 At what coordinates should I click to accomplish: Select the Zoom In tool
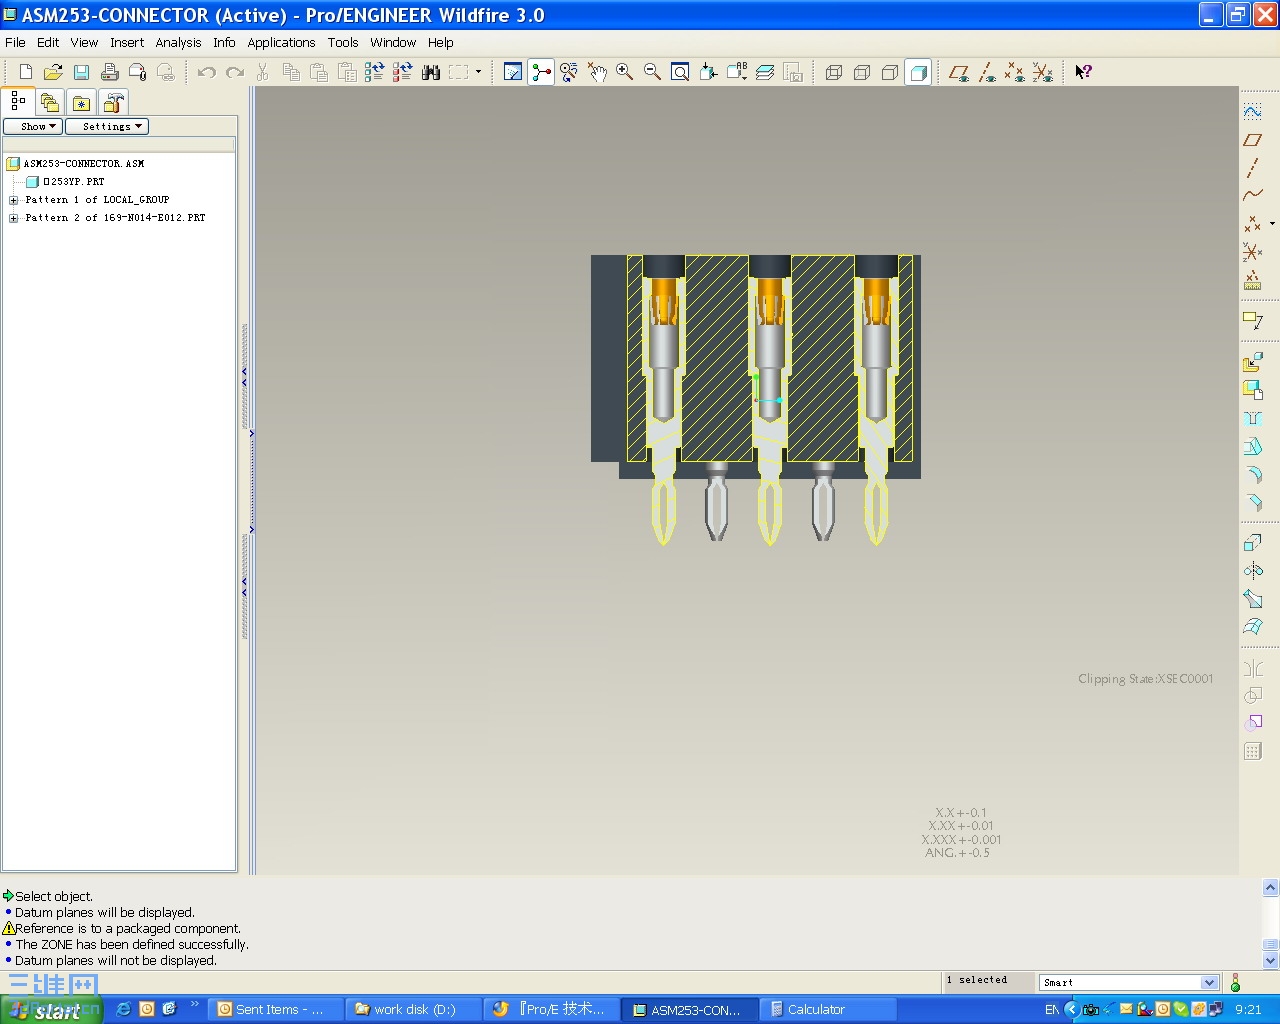point(625,72)
